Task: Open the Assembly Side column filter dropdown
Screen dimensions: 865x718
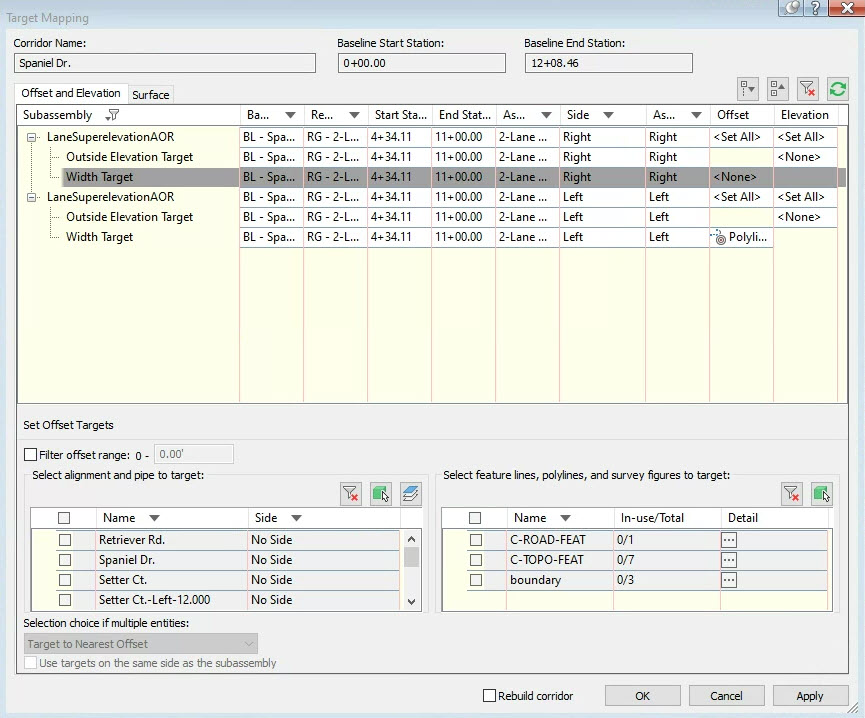Action: pyautogui.click(x=696, y=115)
